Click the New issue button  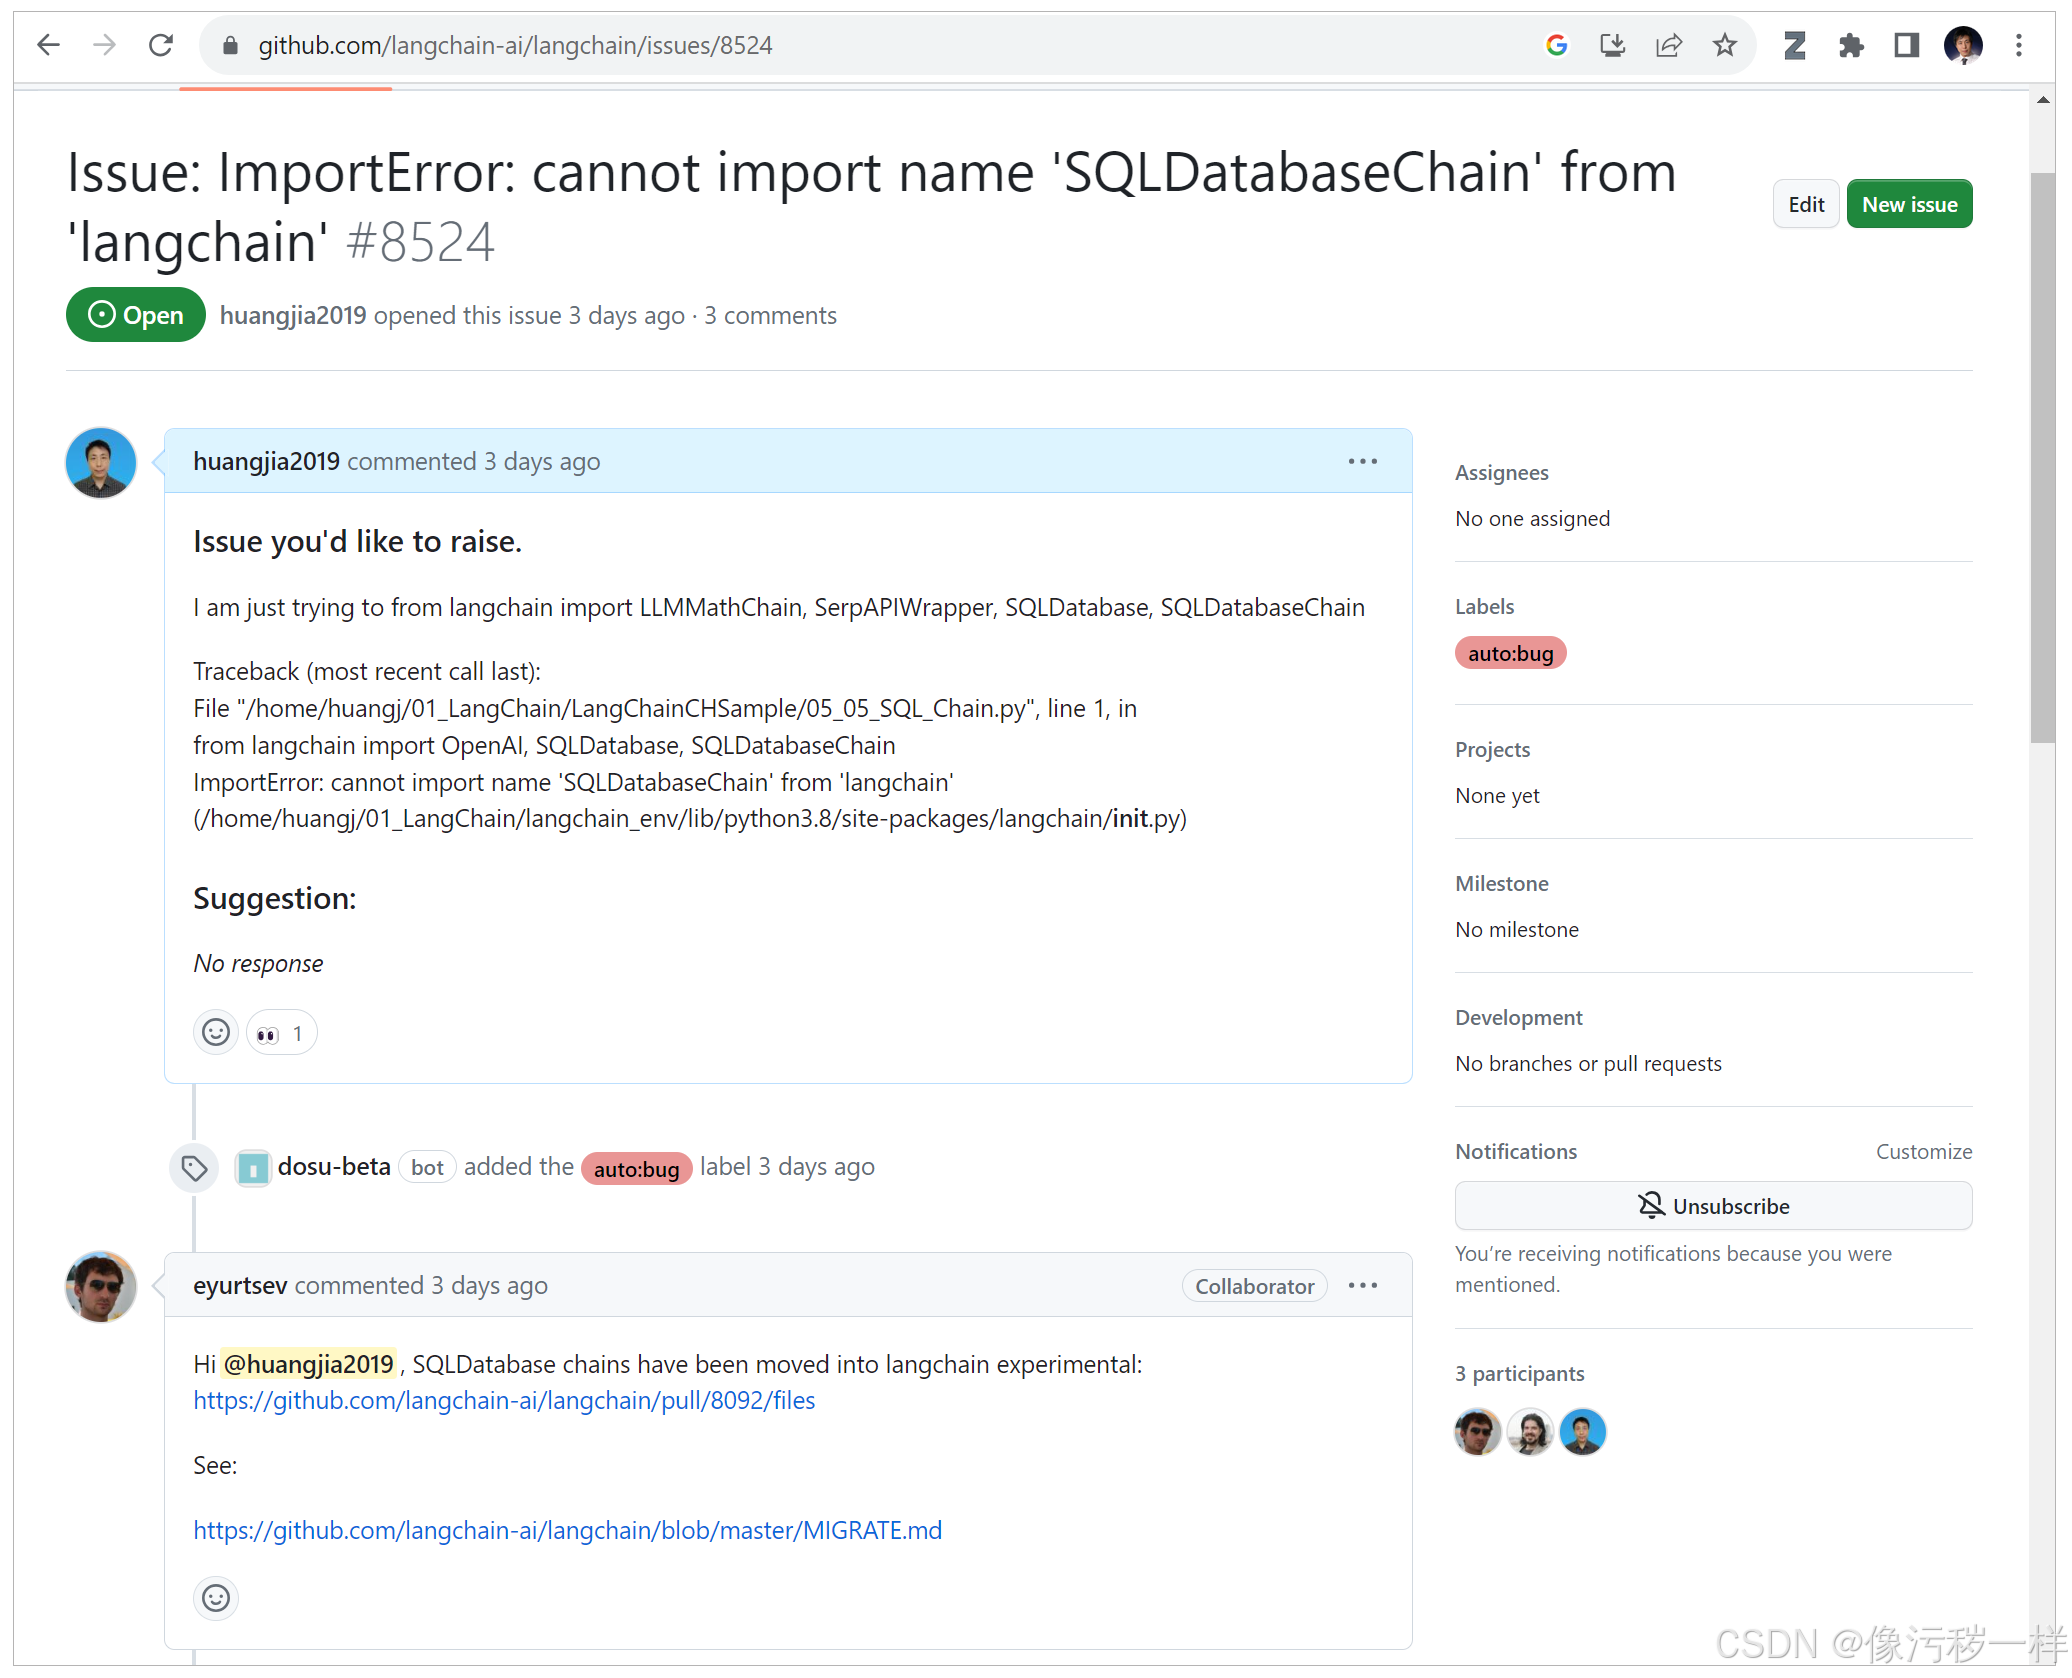(x=1909, y=203)
